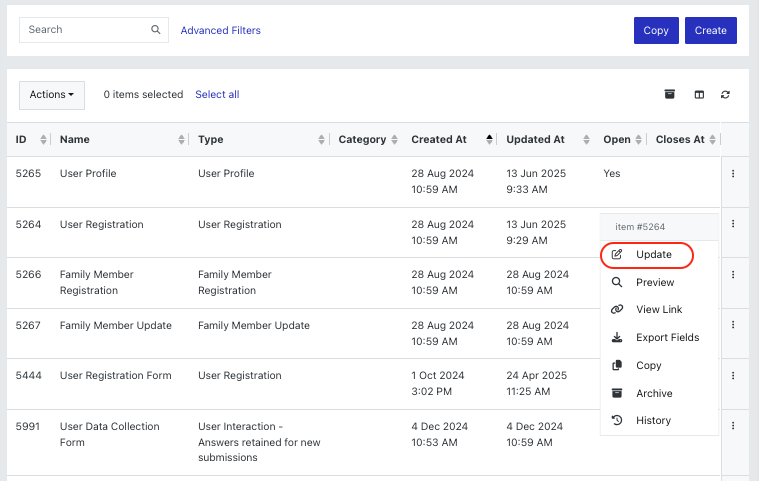Click the ID cell 5991
Screen dimensions: 759x481
click(28, 426)
